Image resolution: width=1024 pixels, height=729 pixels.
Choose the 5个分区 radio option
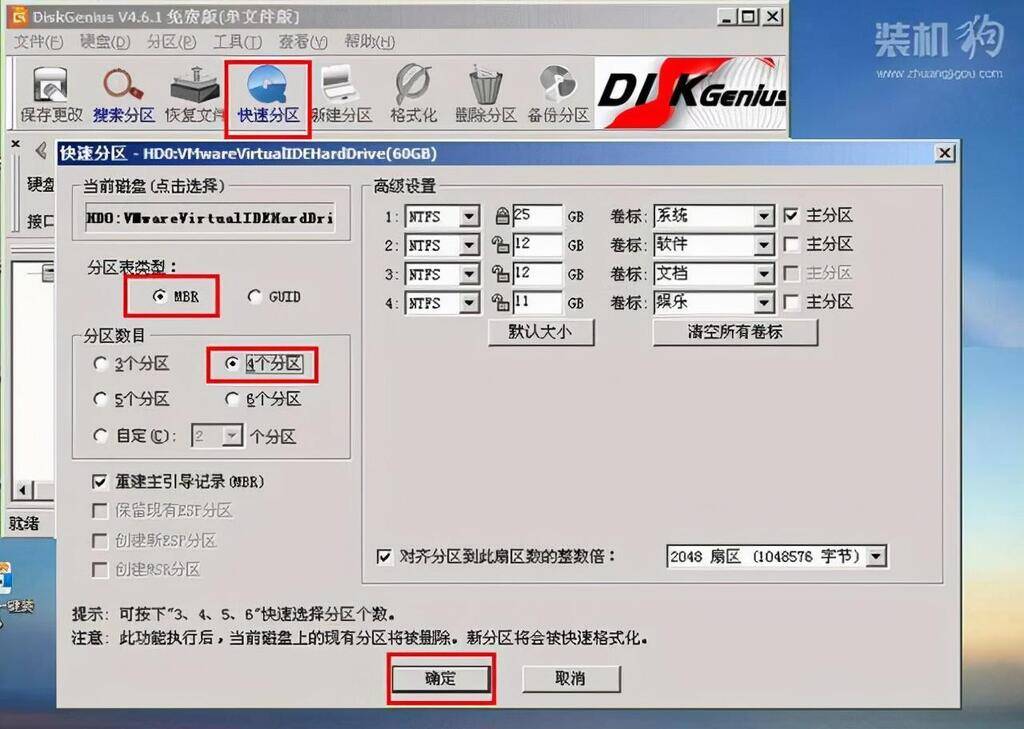click(x=100, y=398)
